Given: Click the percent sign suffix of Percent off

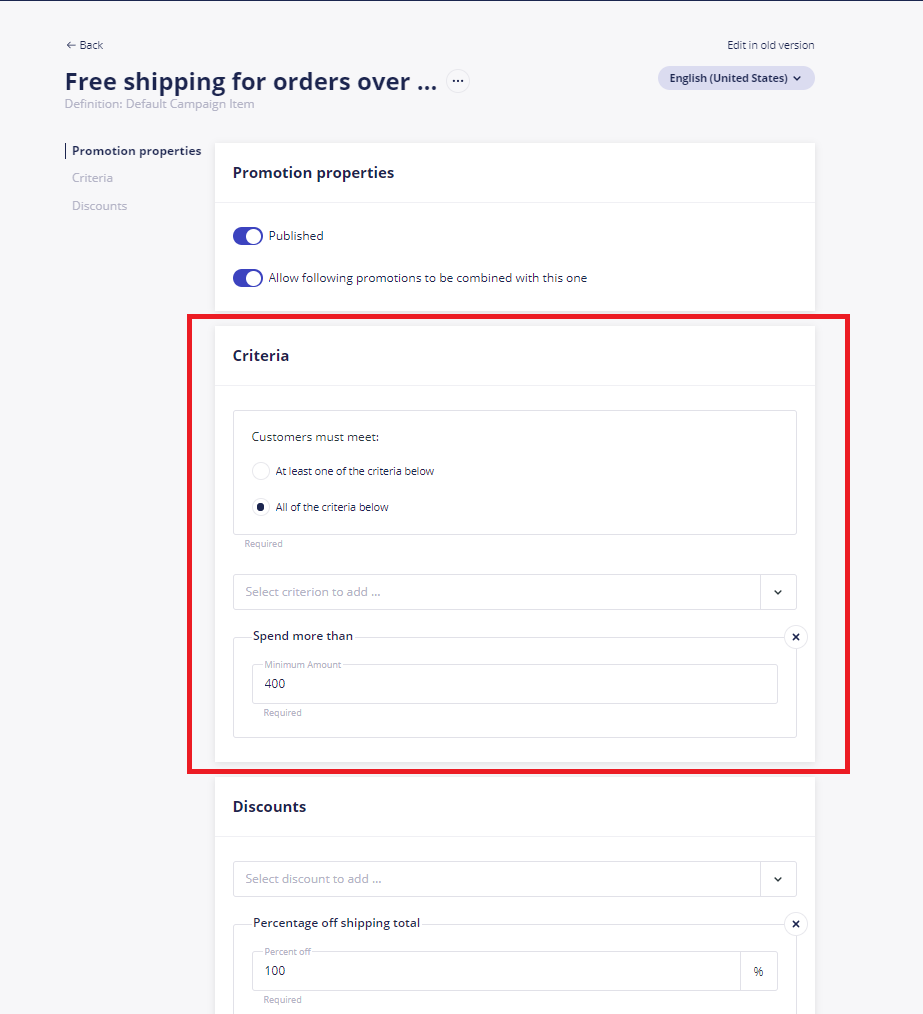Looking at the screenshot, I should pos(758,971).
